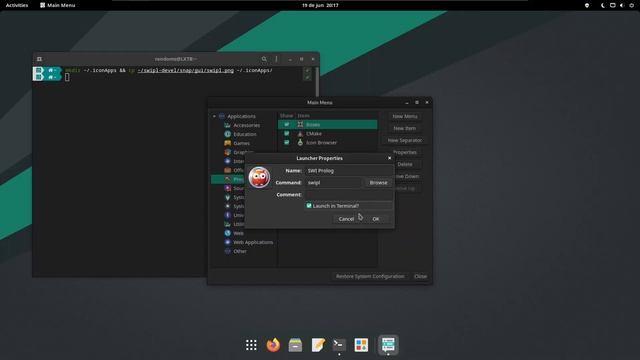Screen dimensions: 640x360
Task: Toggle the Show checkbox for Icon Browser
Action: pyautogui.click(x=287, y=142)
